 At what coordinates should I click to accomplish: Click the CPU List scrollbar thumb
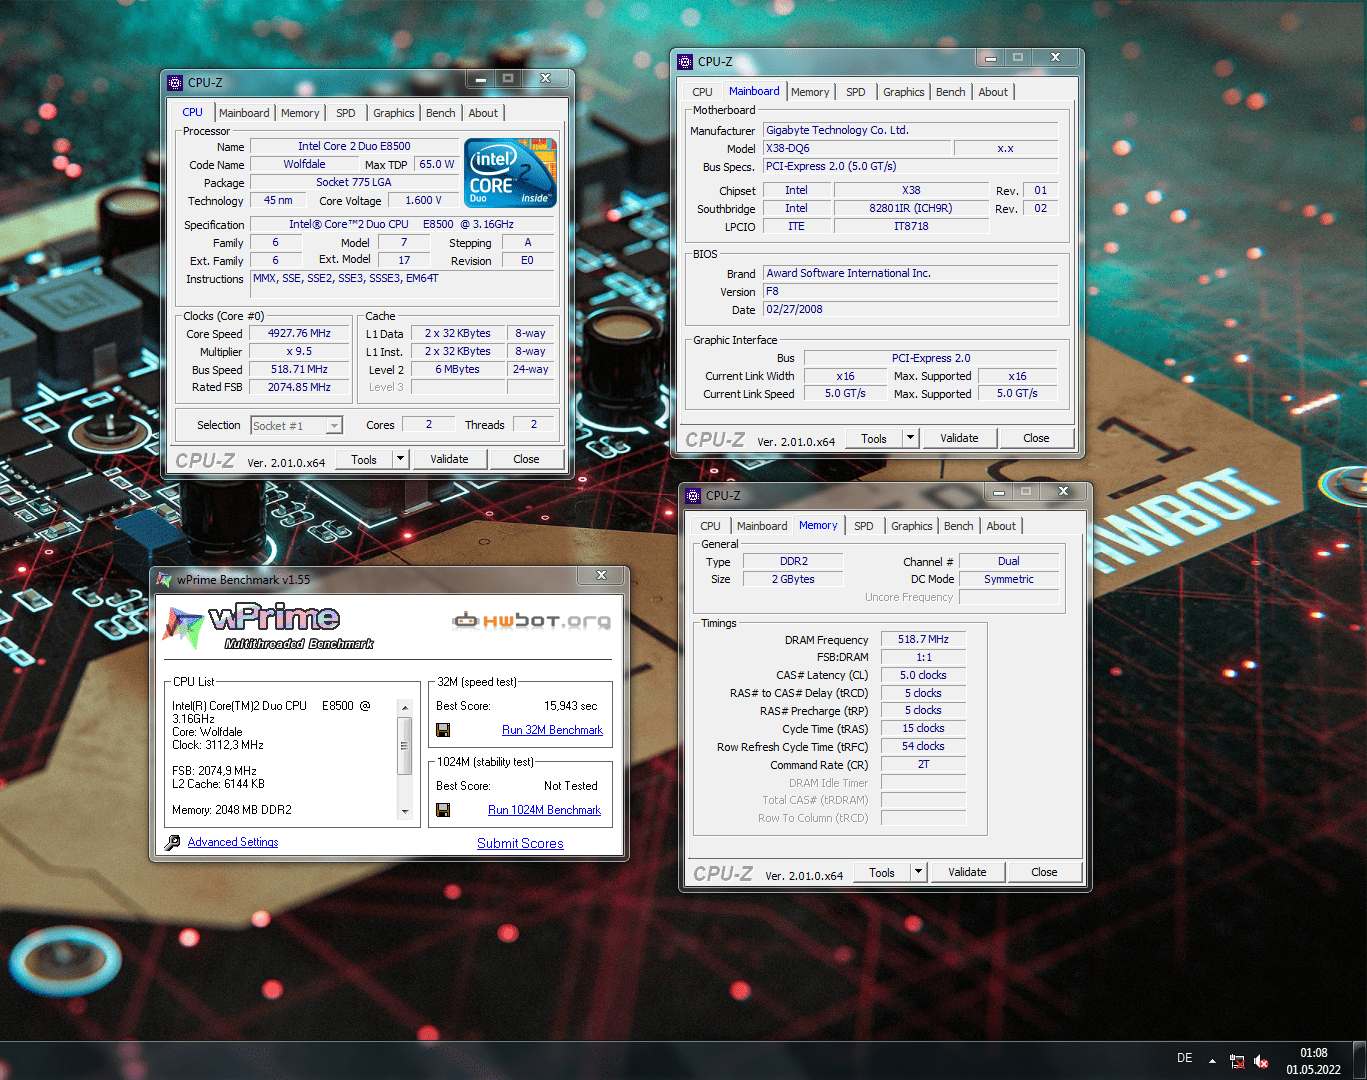405,746
